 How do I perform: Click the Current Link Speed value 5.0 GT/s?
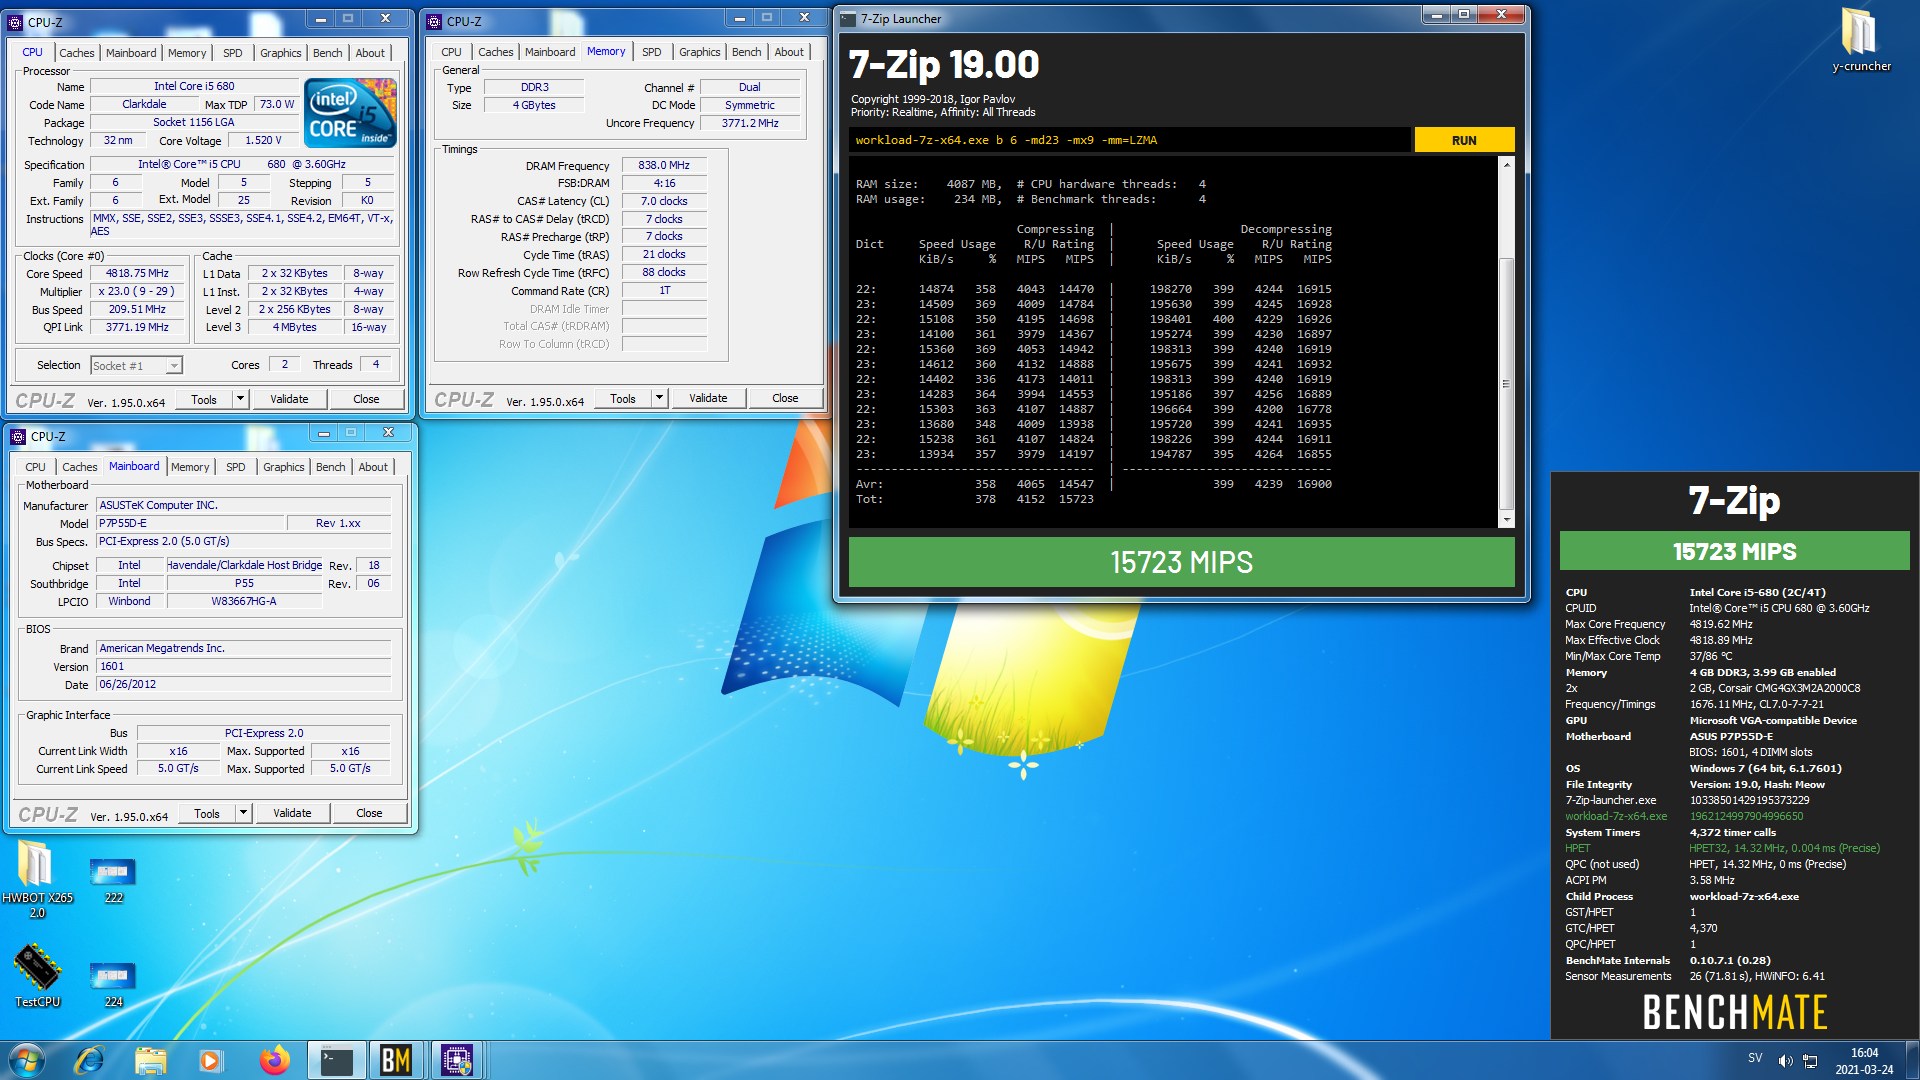[x=178, y=769]
